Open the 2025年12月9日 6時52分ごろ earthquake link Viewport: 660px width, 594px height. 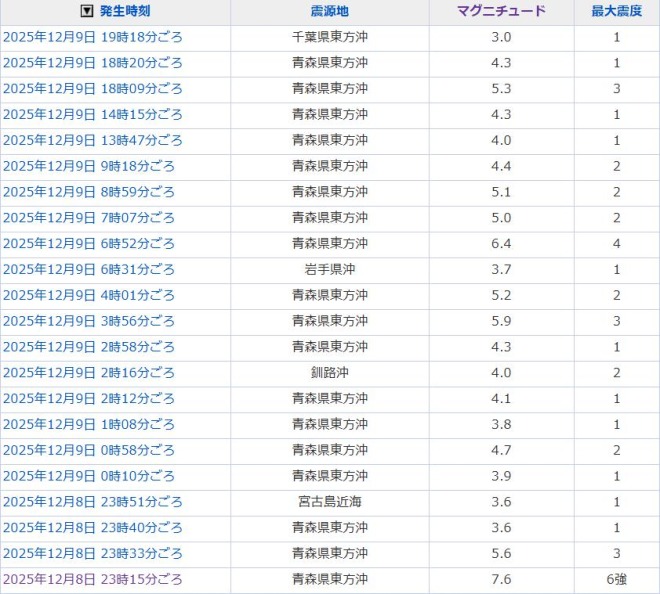[89, 244]
